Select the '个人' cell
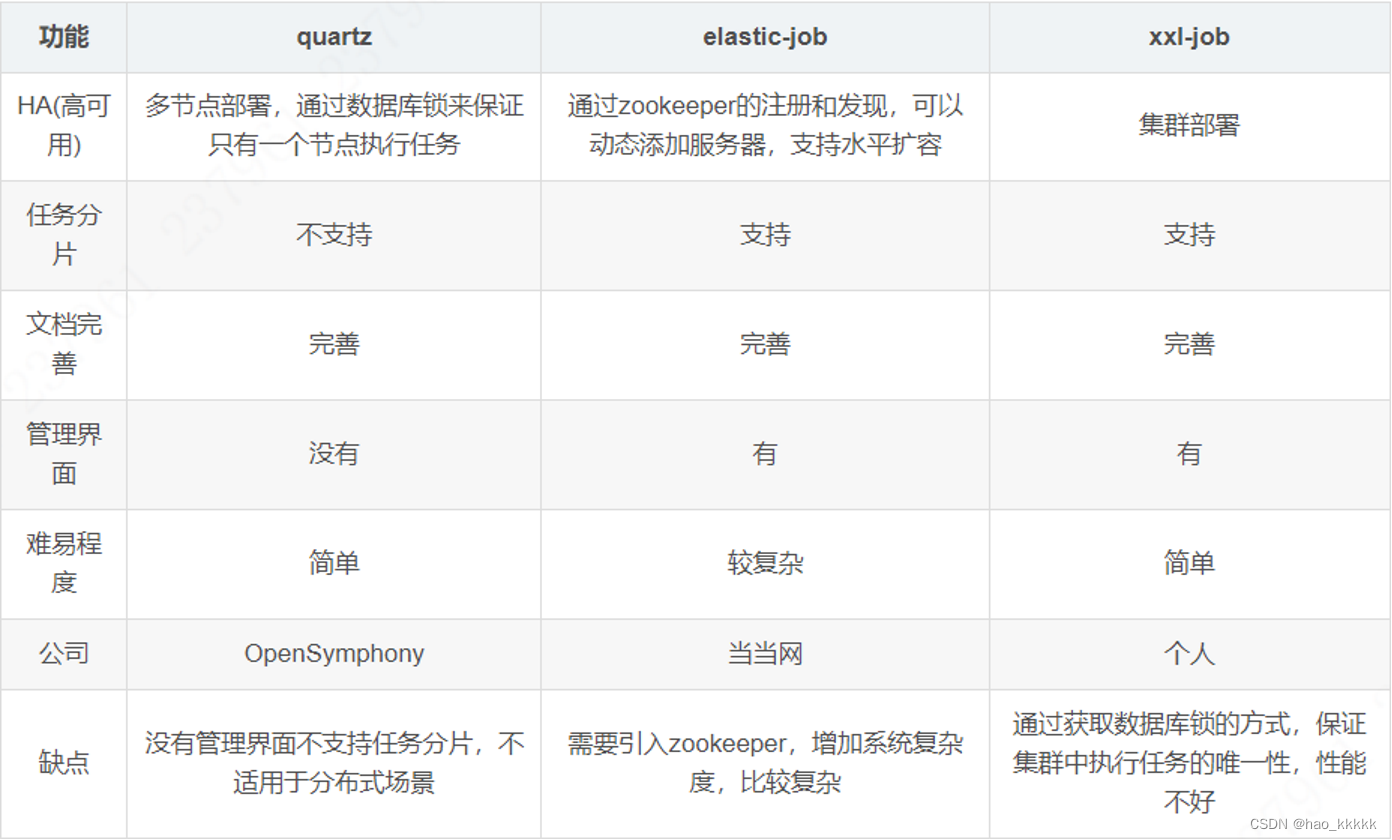This screenshot has width=1392, height=840. (1189, 654)
